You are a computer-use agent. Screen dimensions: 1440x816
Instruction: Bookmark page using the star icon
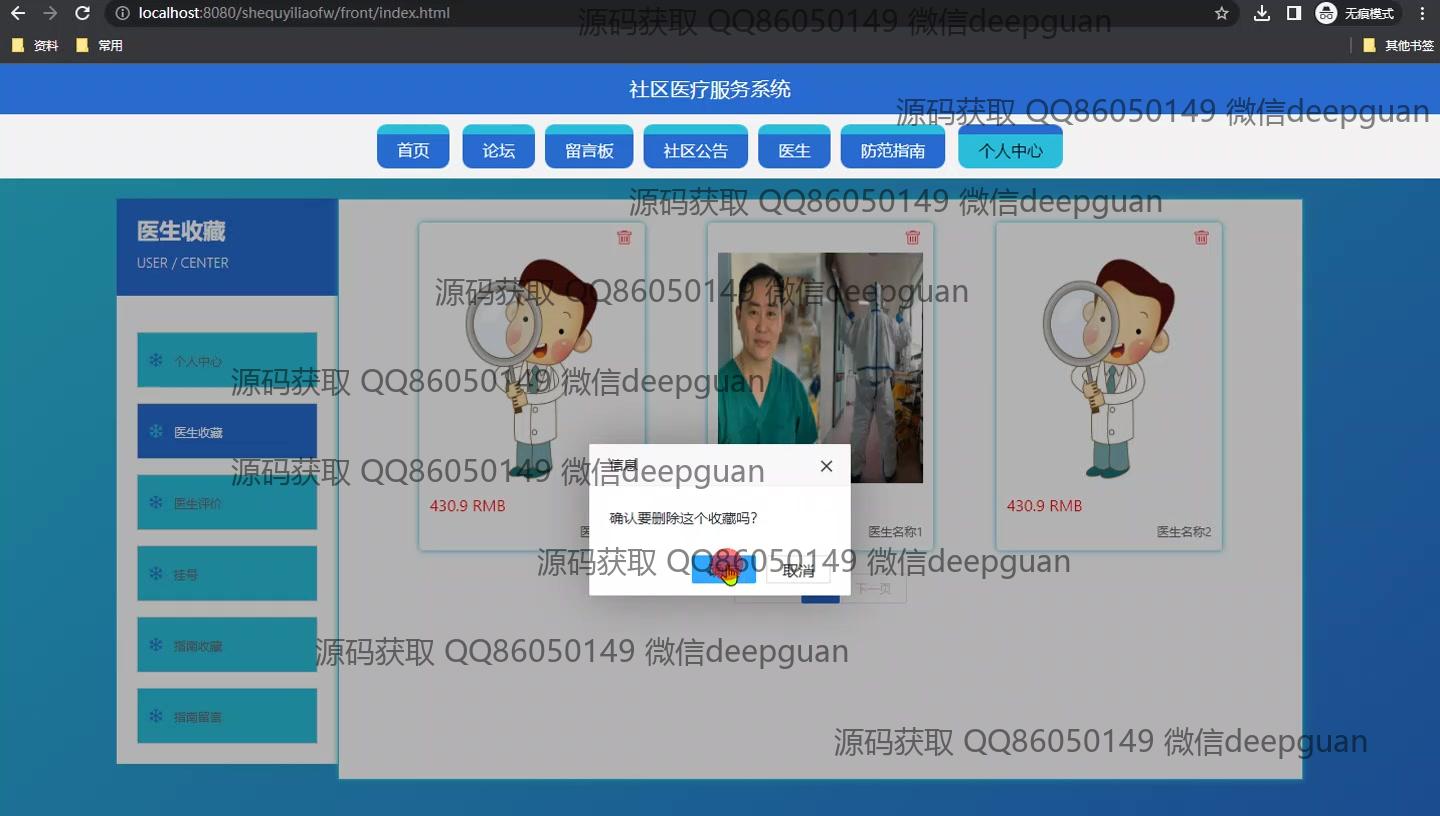coord(1221,13)
